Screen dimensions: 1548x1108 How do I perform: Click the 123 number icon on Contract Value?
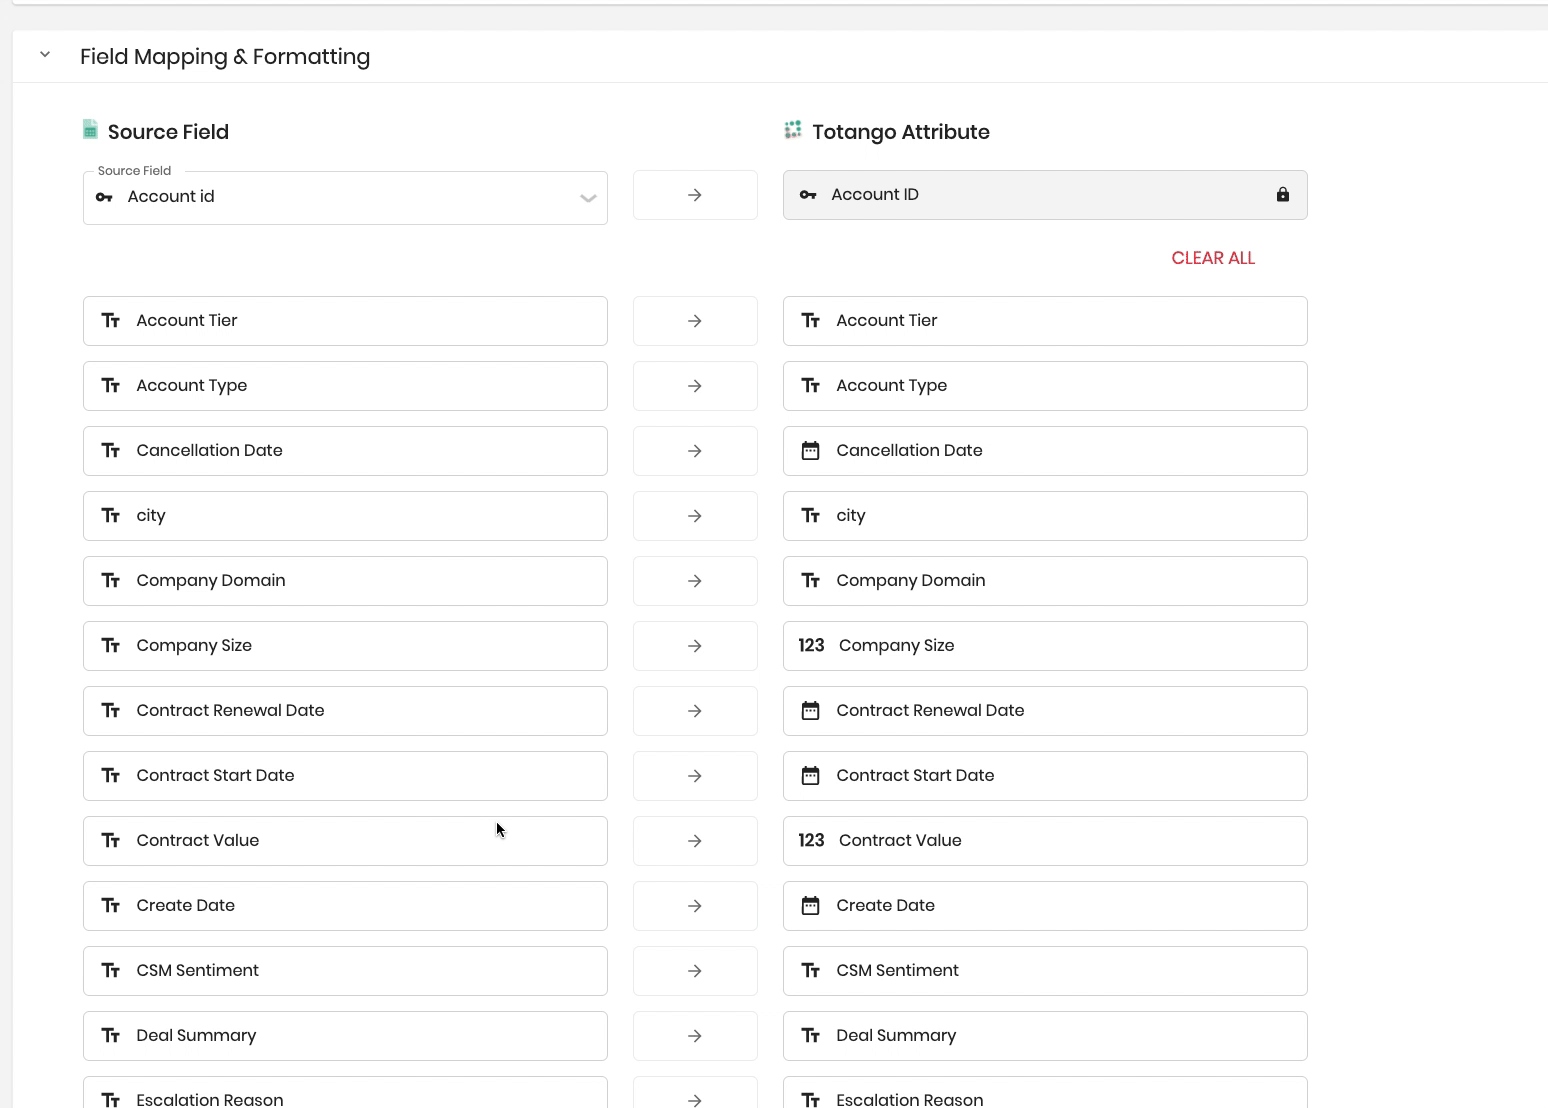(x=811, y=841)
